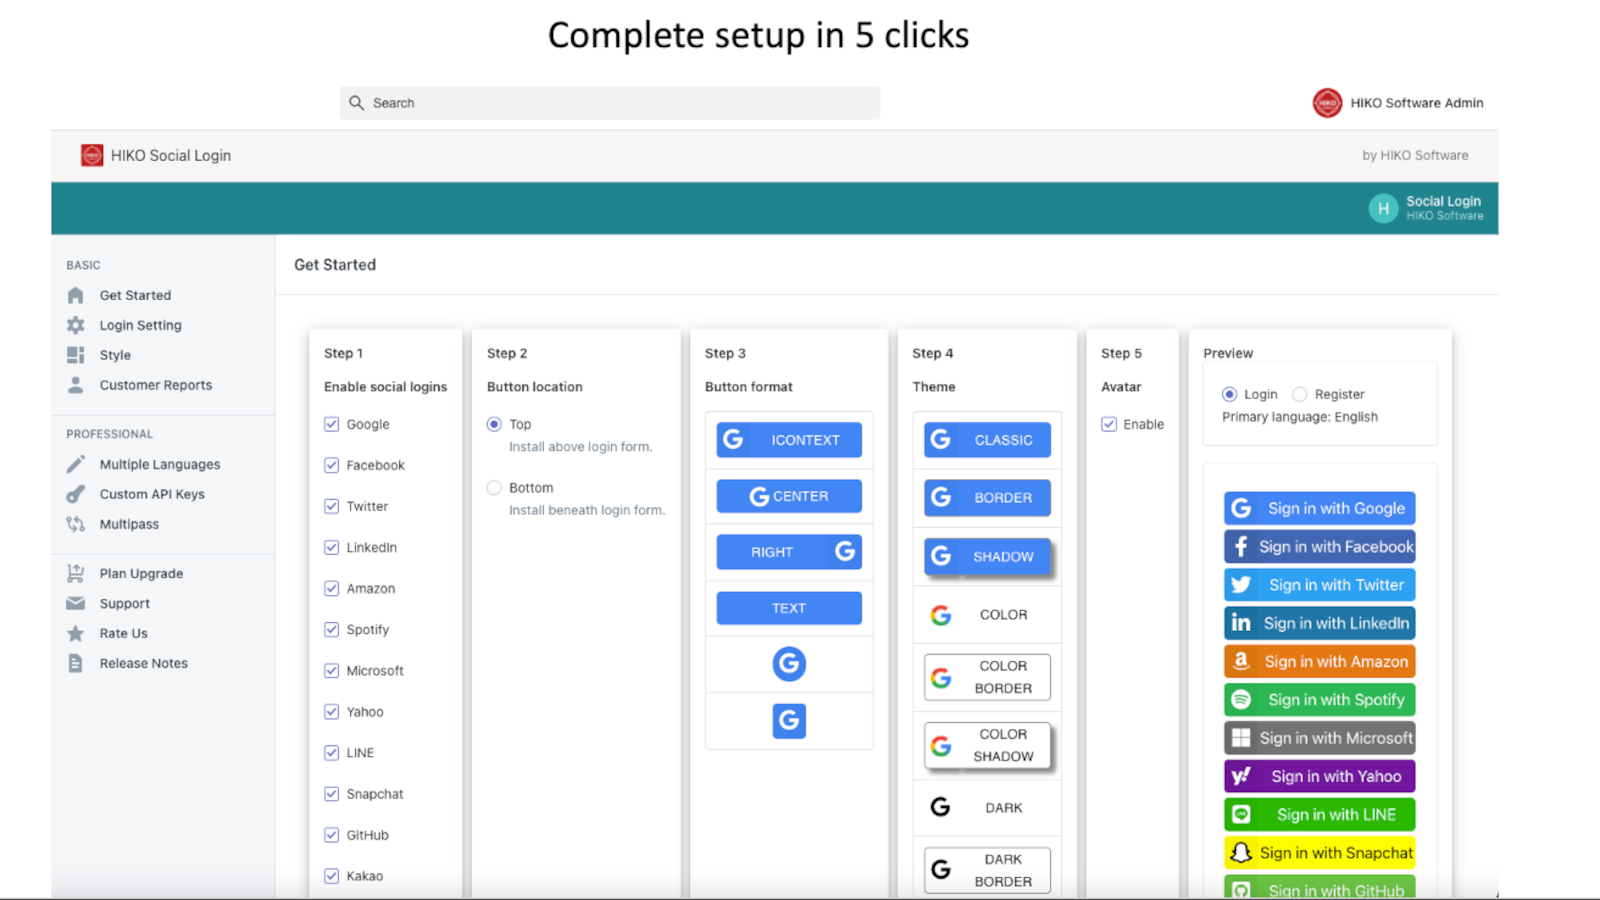Viewport: 1600px width, 900px height.
Task: Open Custom API Keys key icon
Action: (x=75, y=494)
